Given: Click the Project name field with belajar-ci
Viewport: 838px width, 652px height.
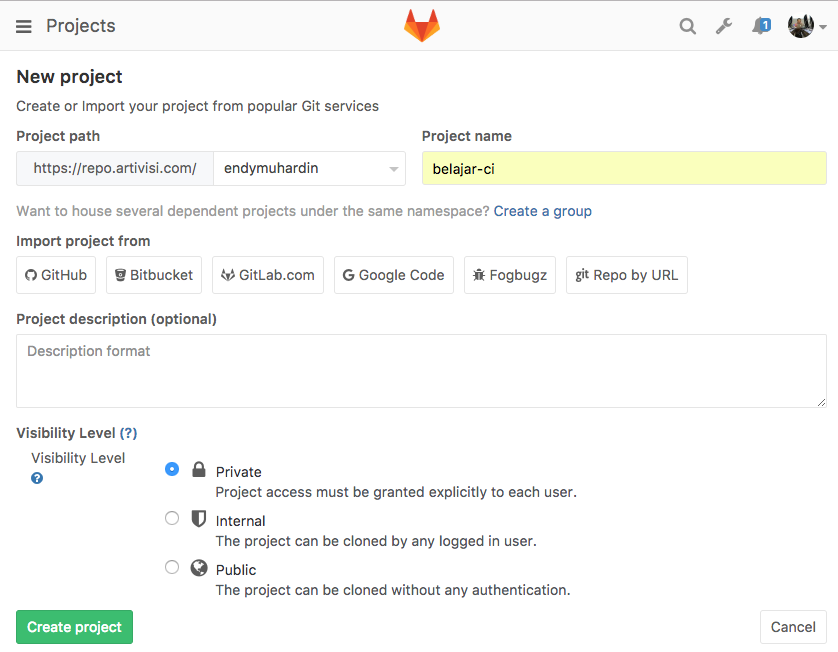Looking at the screenshot, I should point(624,168).
